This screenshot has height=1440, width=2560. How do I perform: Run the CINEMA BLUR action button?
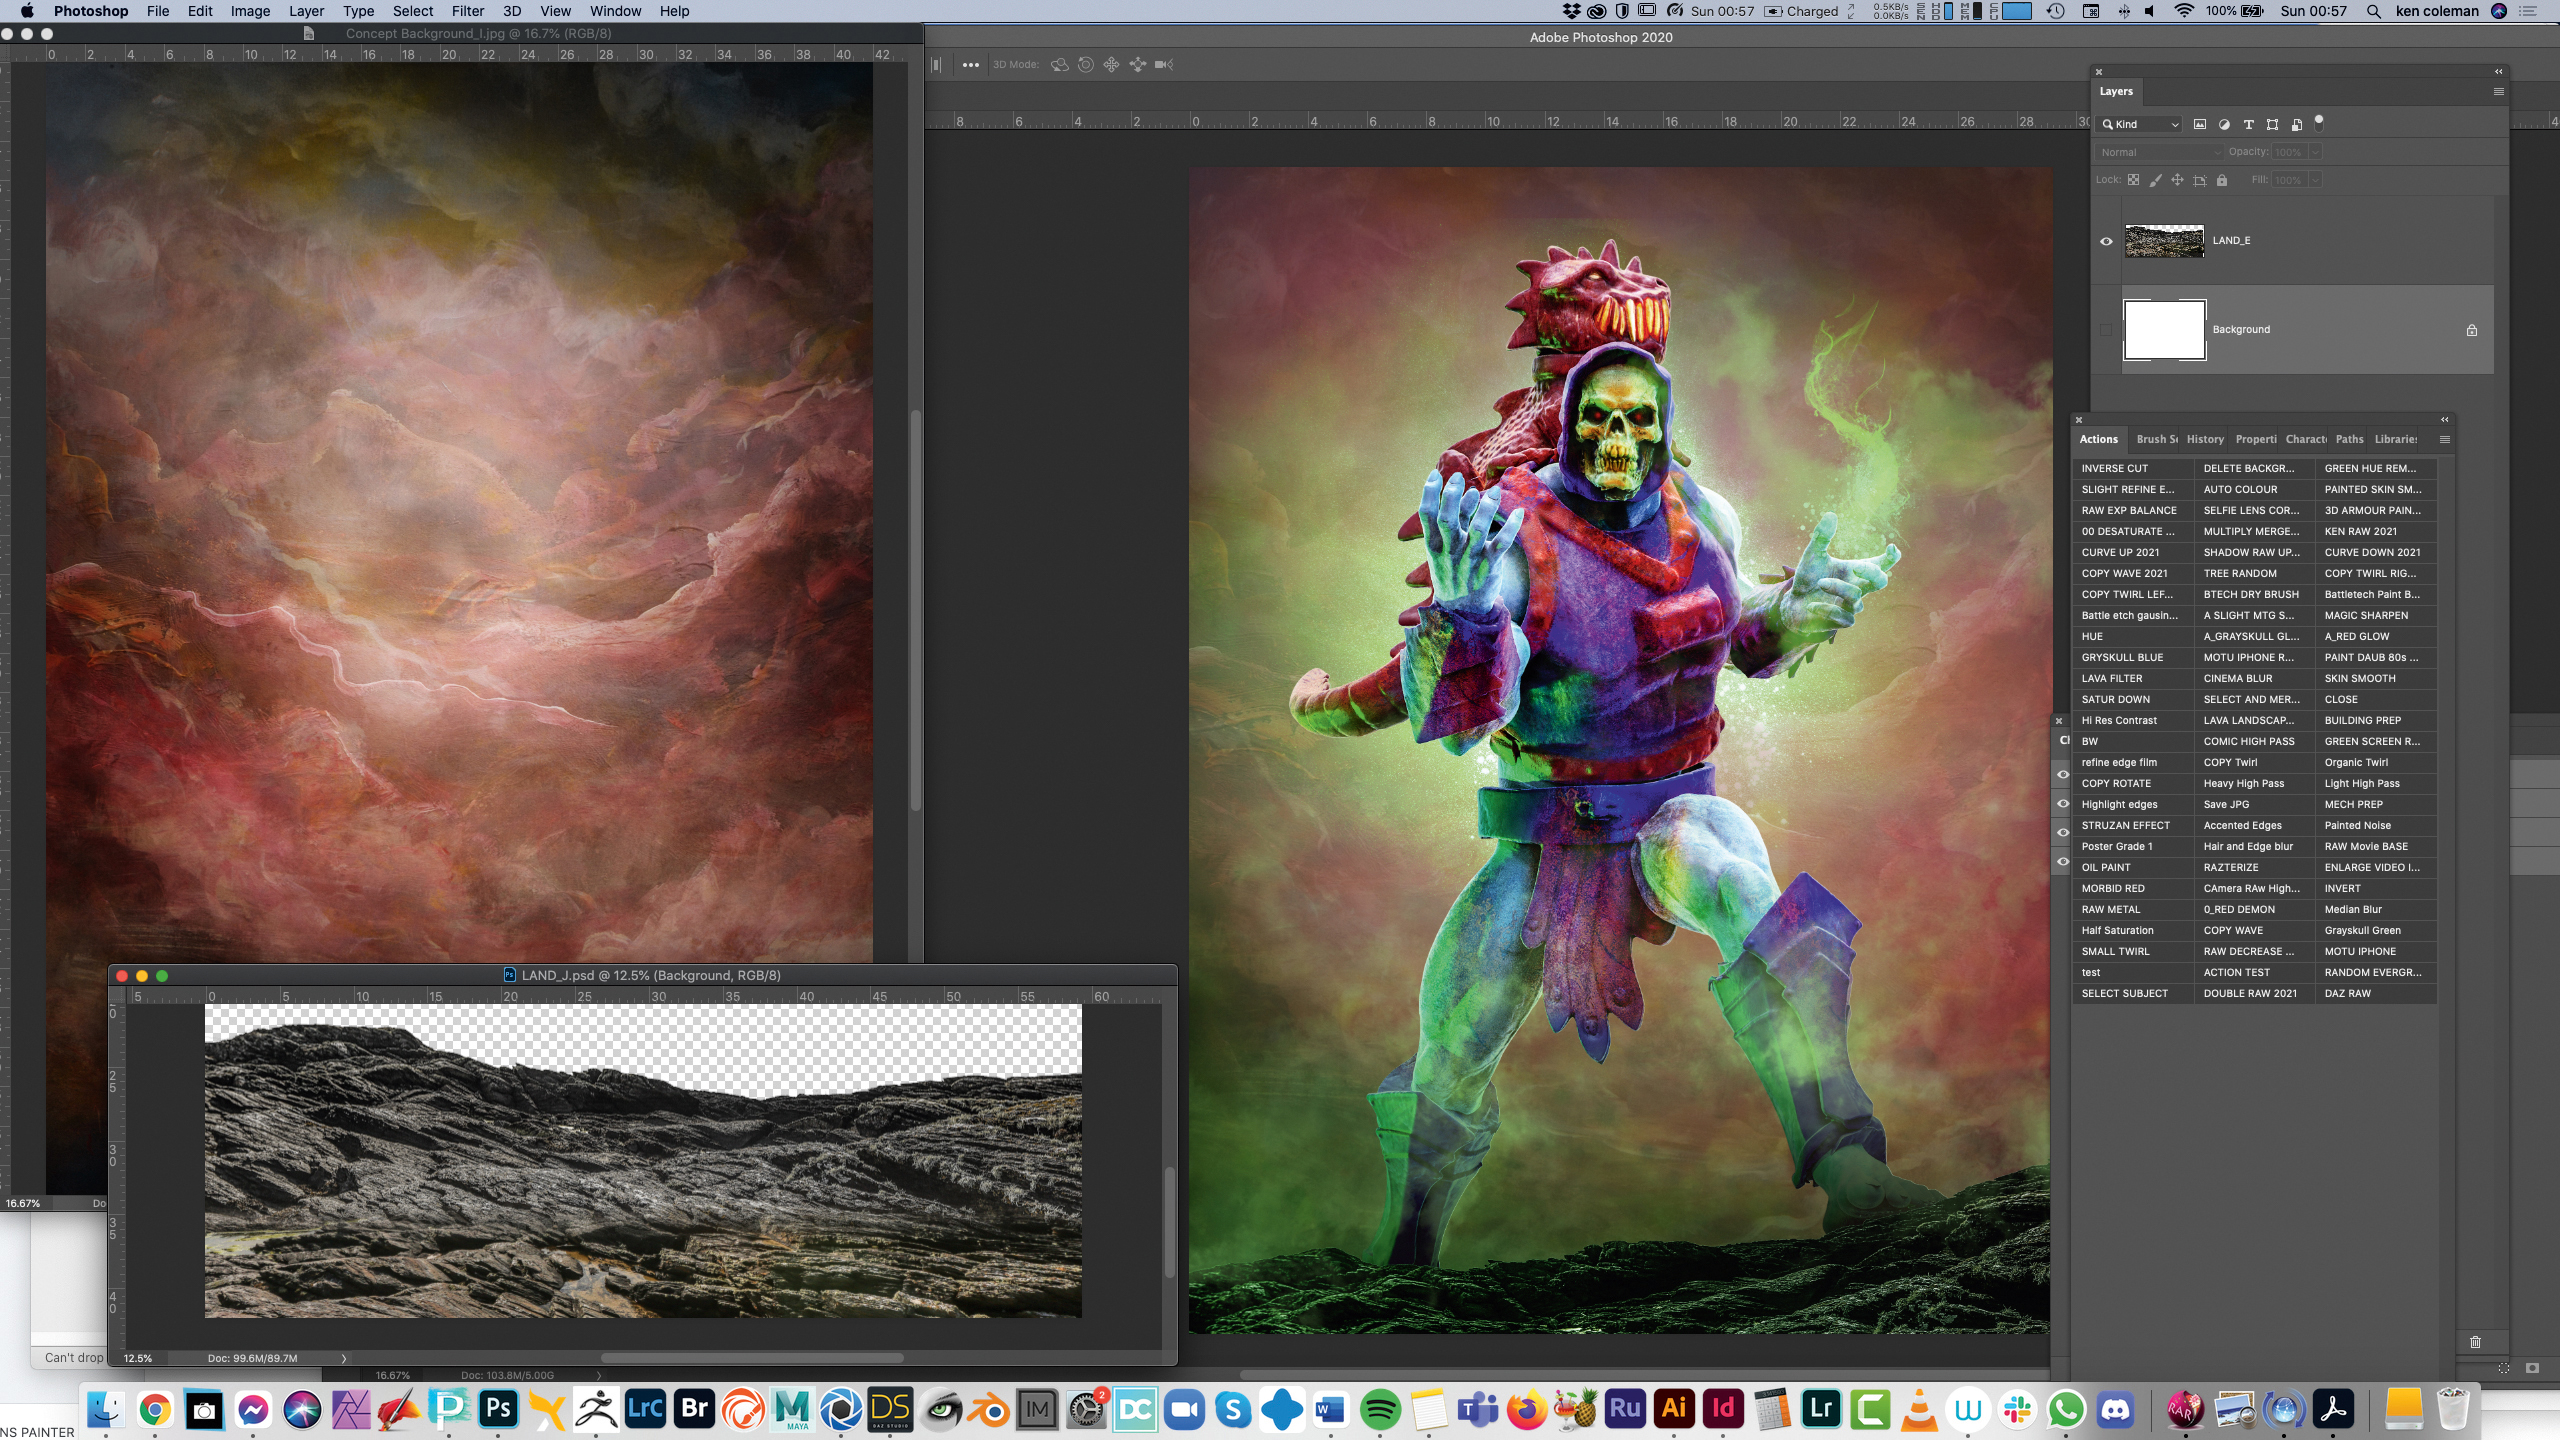[x=2255, y=679]
